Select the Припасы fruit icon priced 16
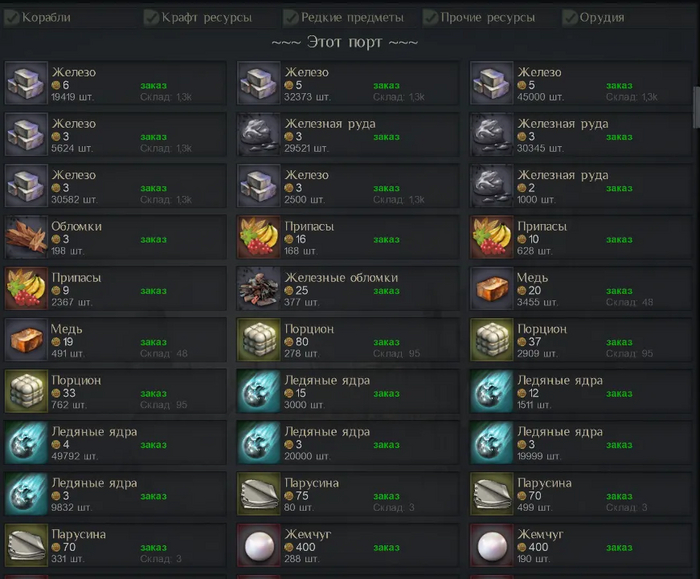 point(259,237)
